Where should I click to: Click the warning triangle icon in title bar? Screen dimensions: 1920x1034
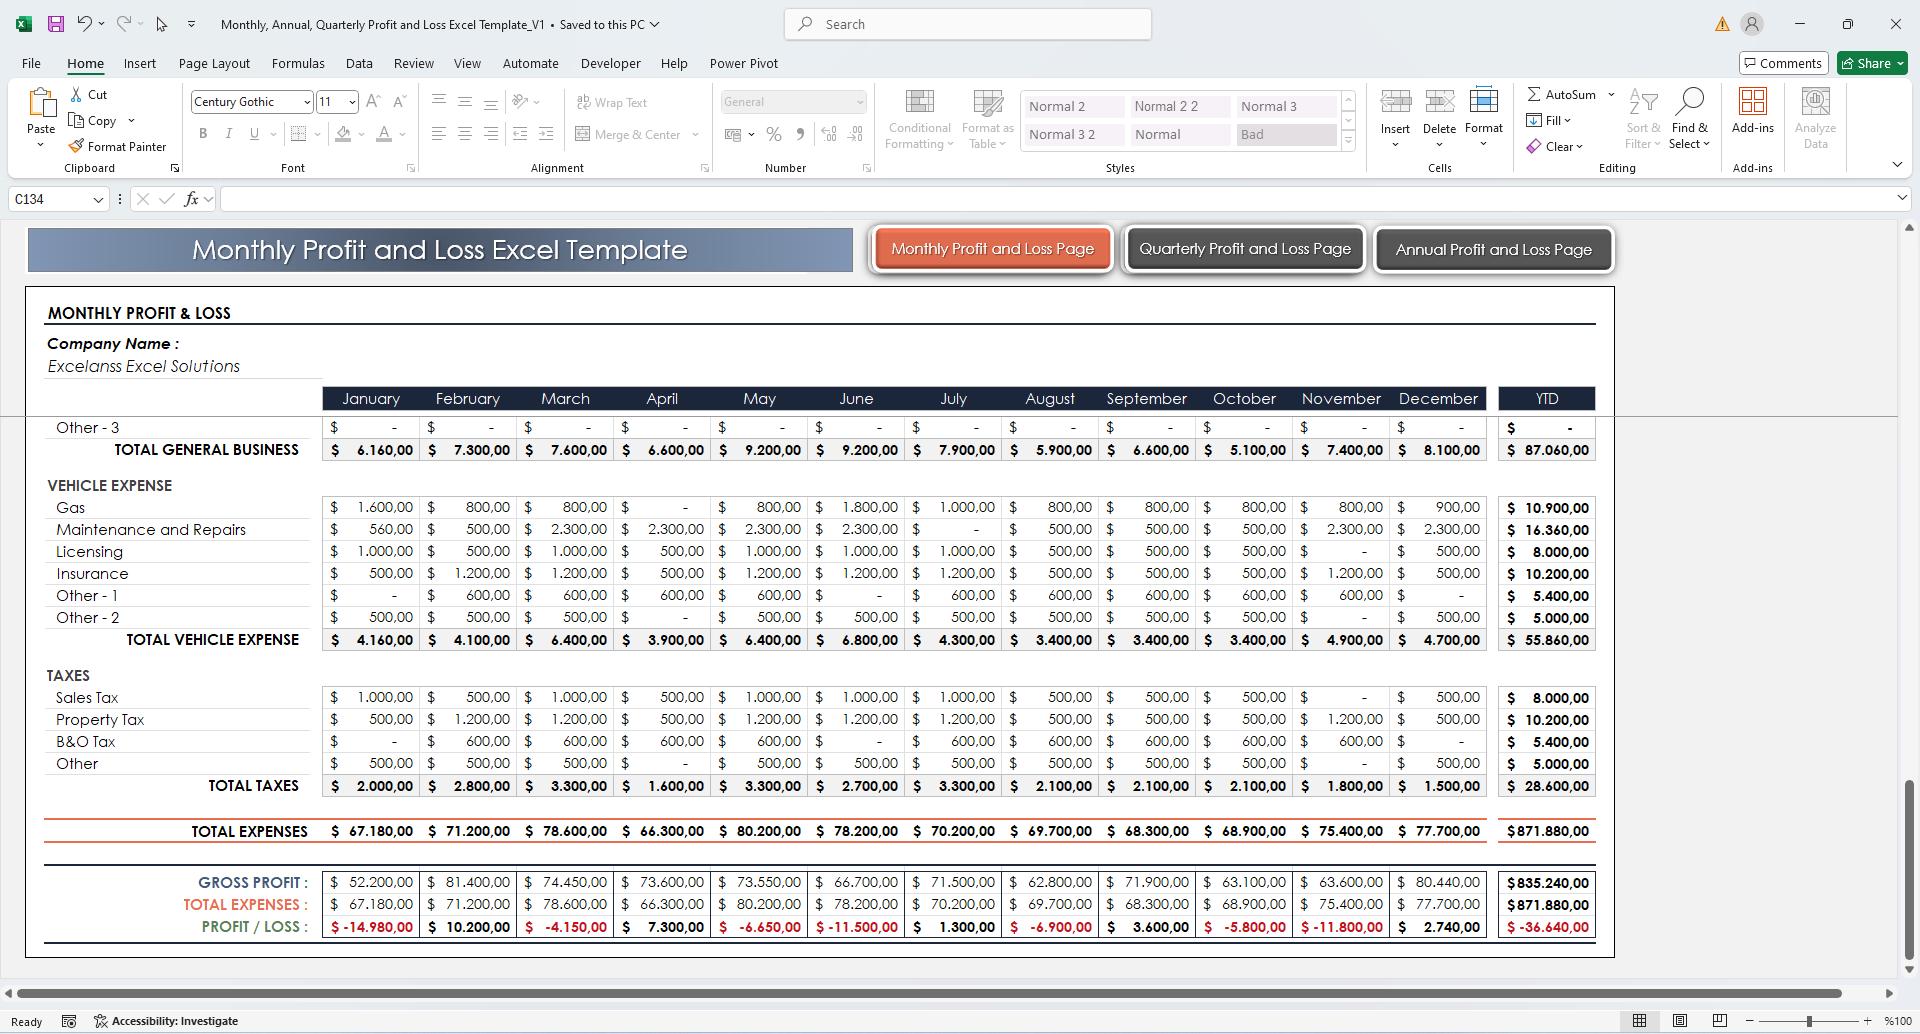(x=1722, y=24)
